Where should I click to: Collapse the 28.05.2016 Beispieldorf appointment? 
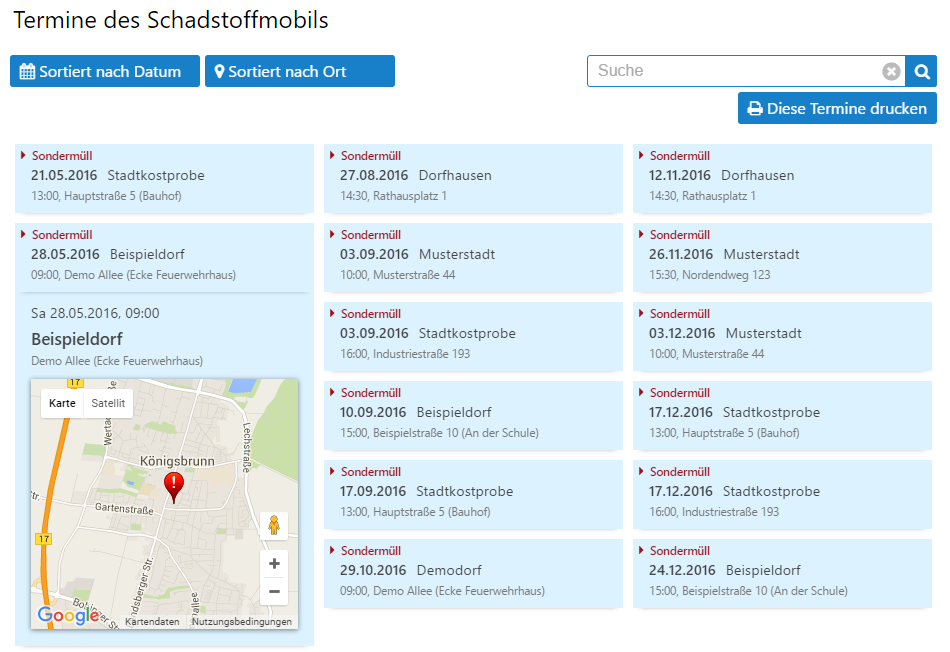[x=164, y=258]
